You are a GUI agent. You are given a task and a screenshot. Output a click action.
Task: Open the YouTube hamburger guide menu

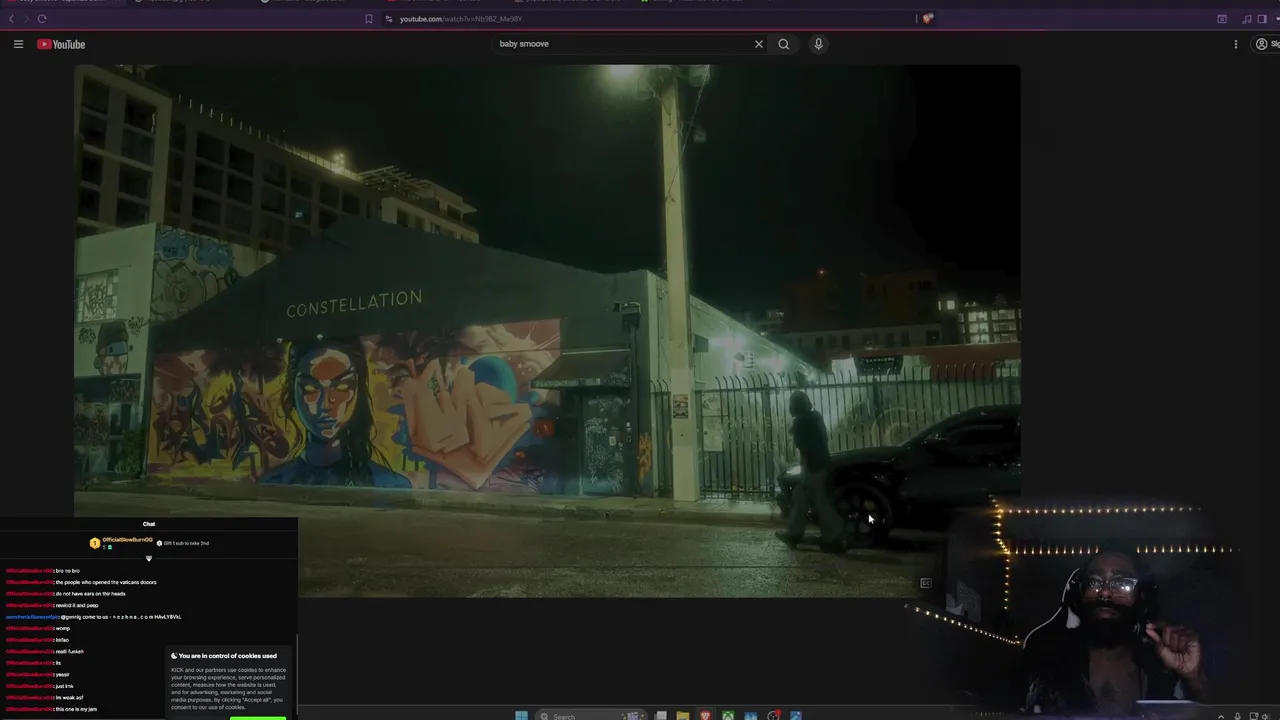[x=18, y=44]
